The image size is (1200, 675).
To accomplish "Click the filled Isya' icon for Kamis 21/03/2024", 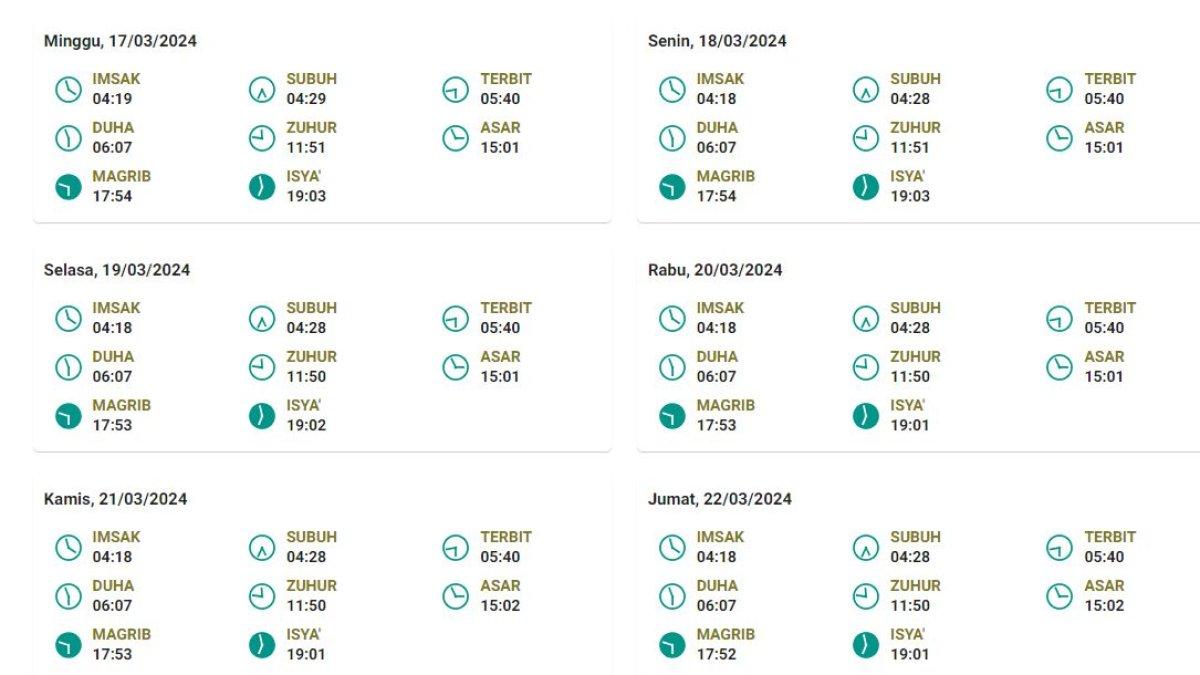I will [262, 645].
